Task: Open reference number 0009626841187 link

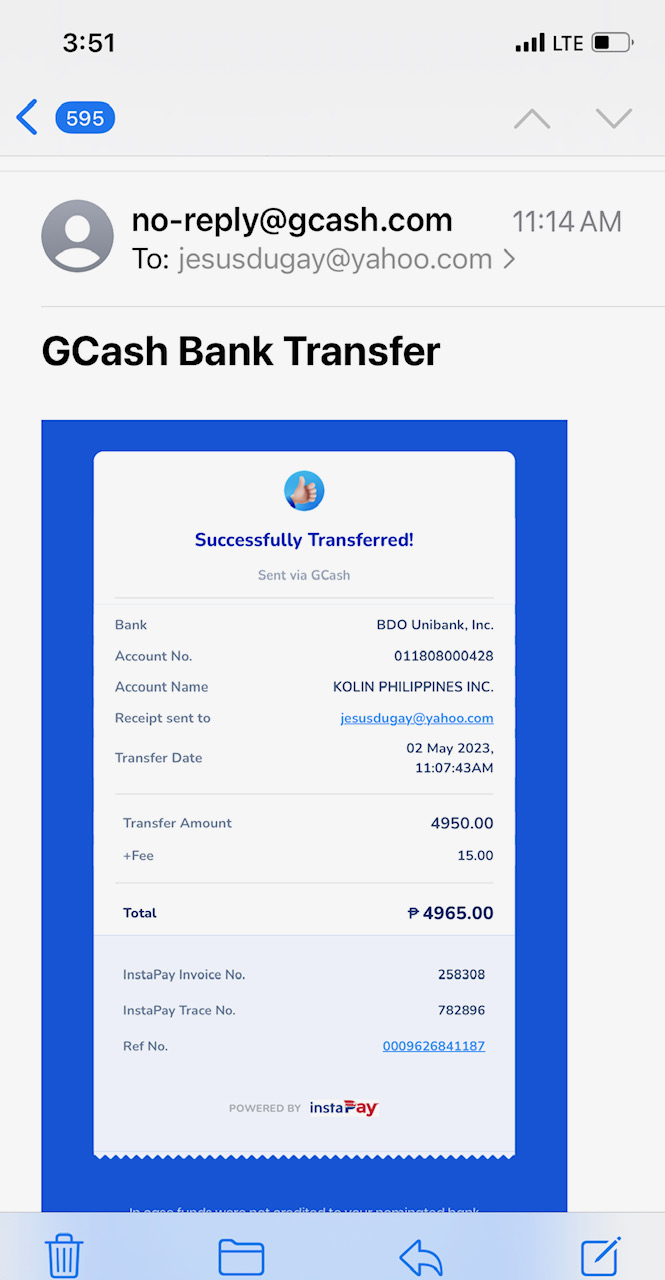Action: point(434,1046)
